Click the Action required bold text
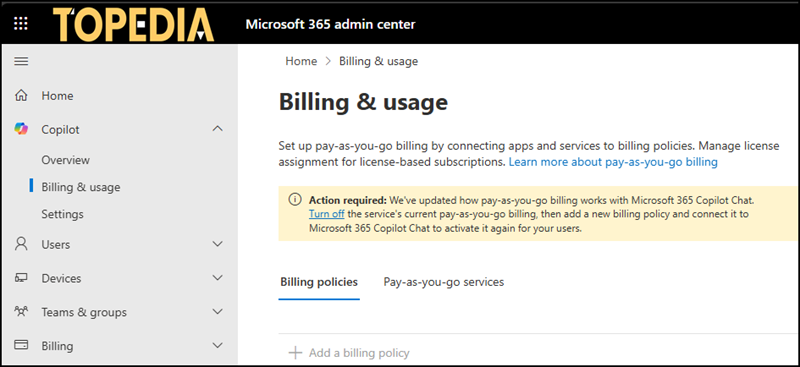Image resolution: width=800 pixels, height=367 pixels. (348, 200)
